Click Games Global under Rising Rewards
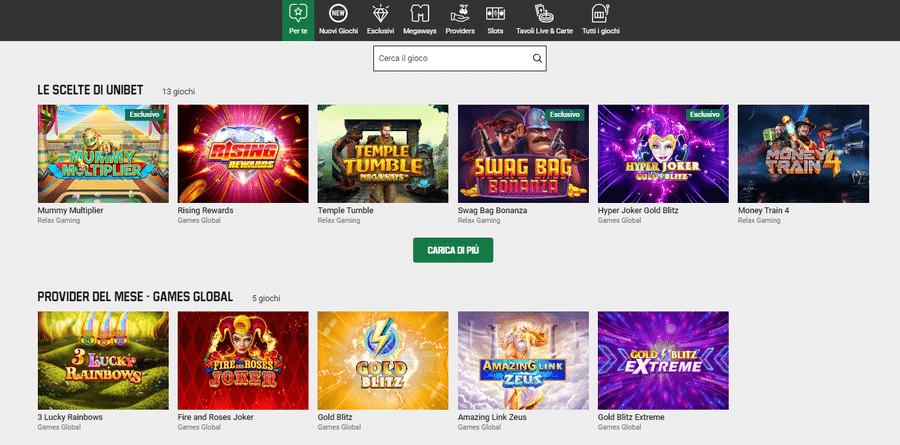 (199, 220)
